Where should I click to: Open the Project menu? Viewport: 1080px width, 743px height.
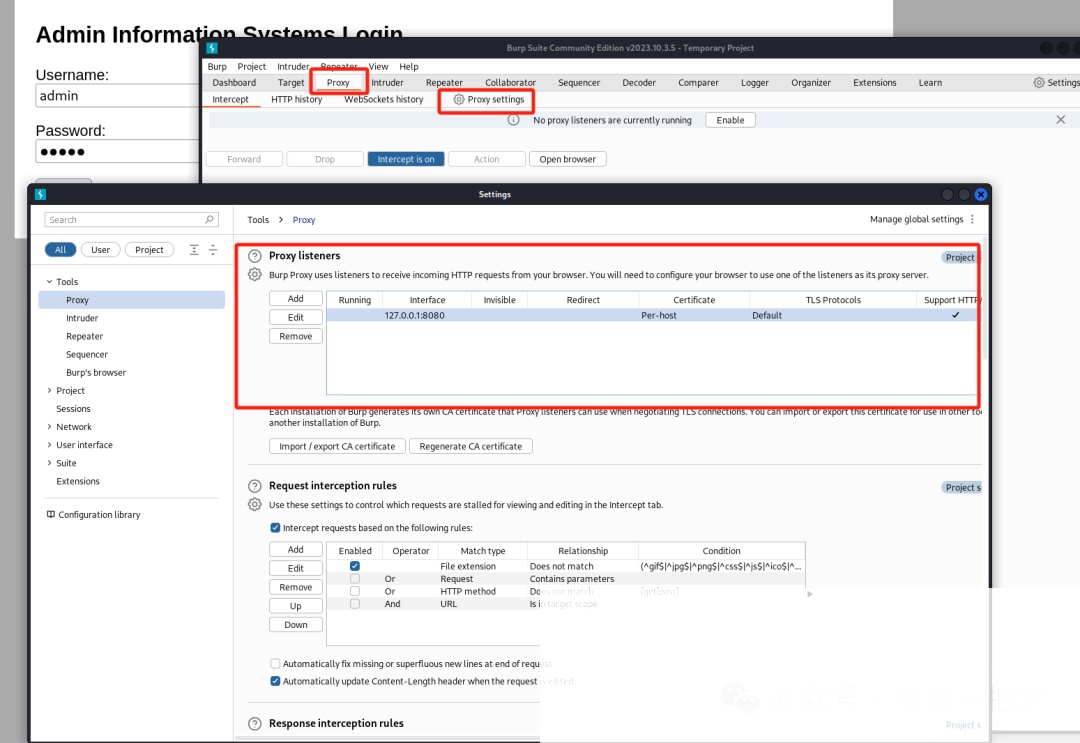pyautogui.click(x=251, y=67)
